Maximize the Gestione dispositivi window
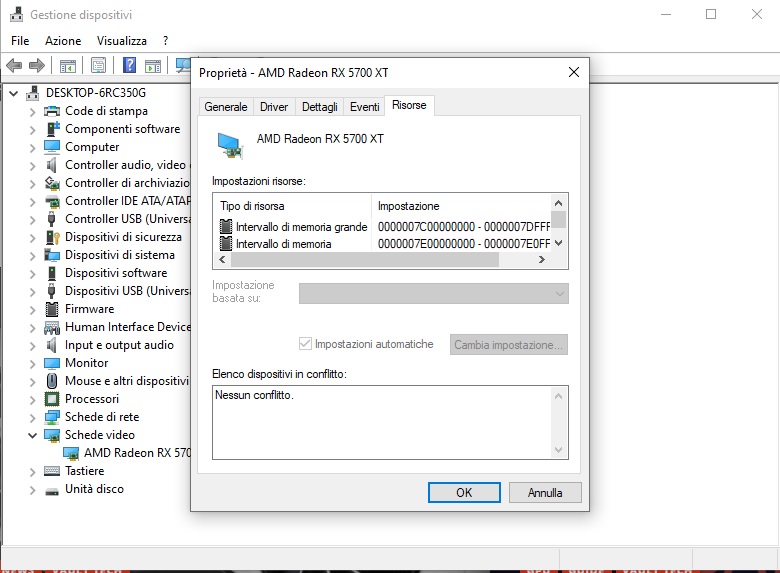Viewport: 780px width, 573px height. coord(711,14)
